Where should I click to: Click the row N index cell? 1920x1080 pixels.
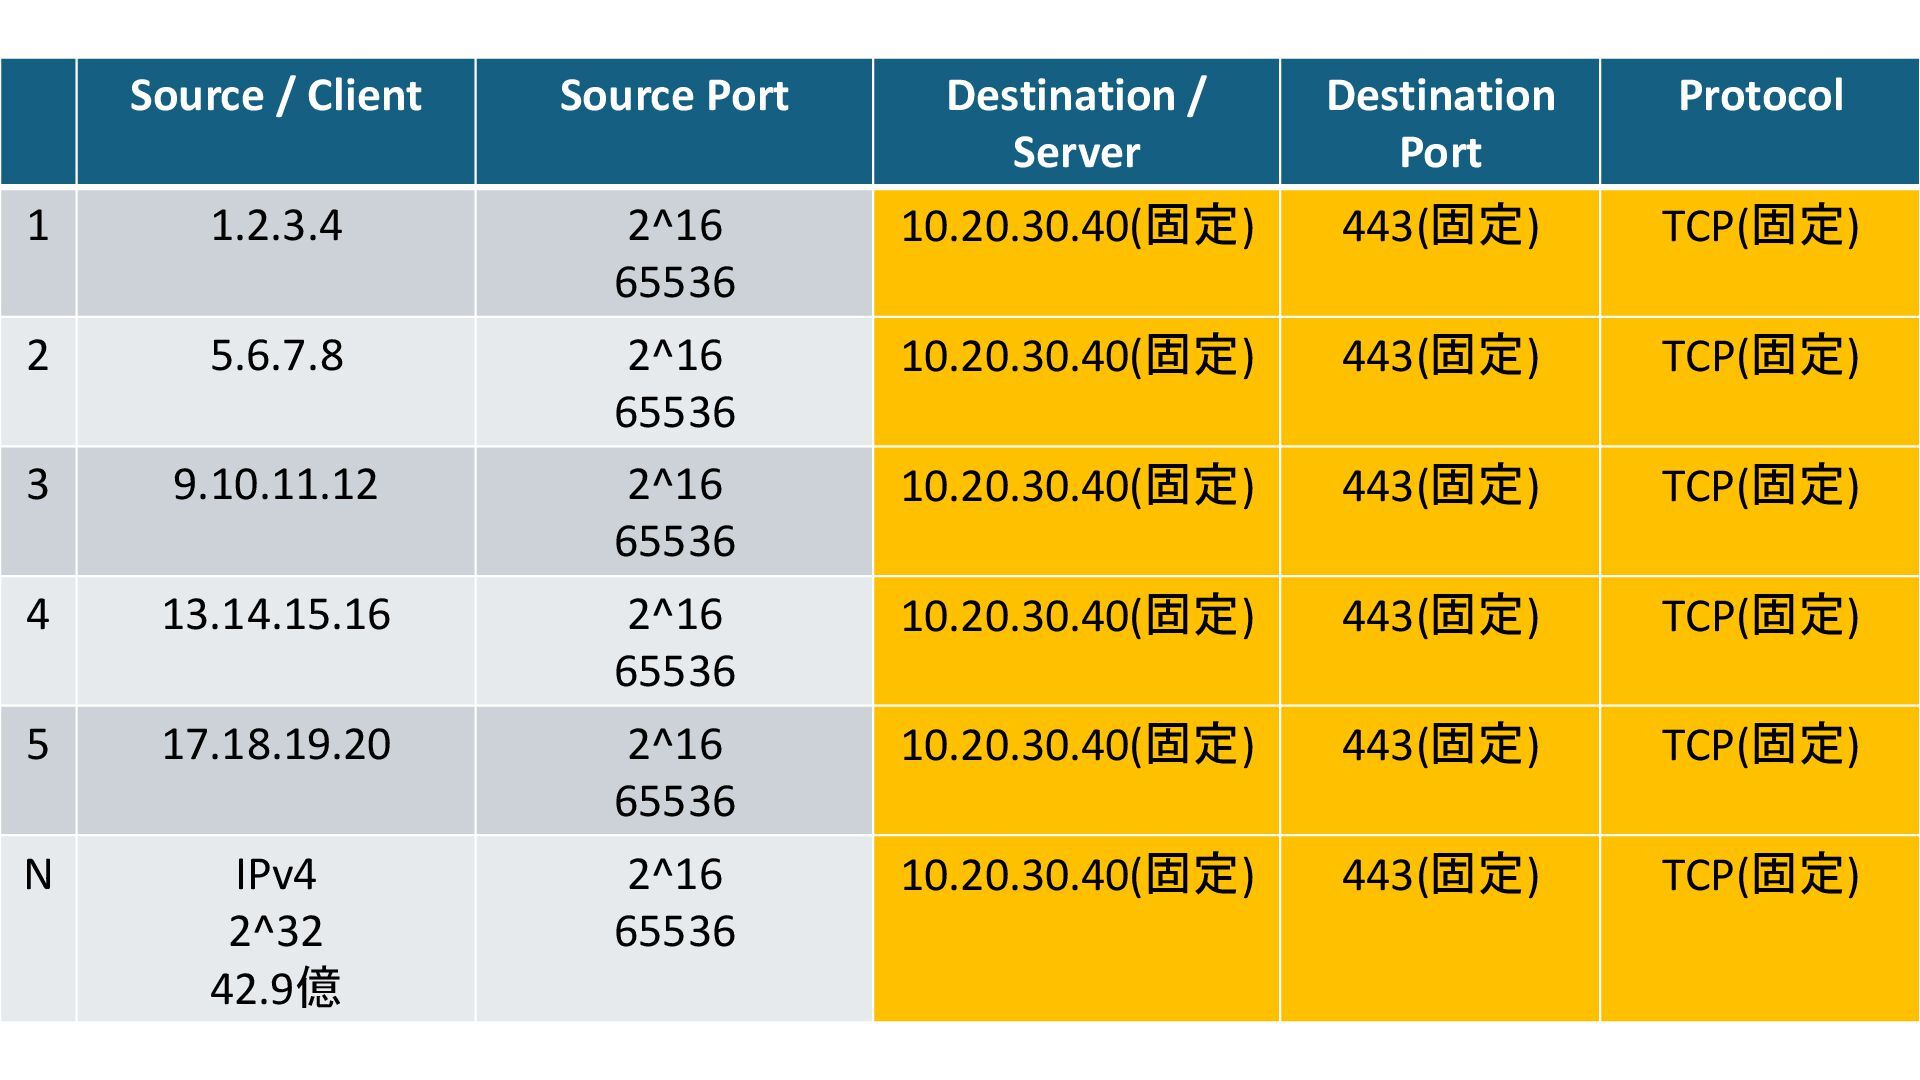(x=38, y=929)
